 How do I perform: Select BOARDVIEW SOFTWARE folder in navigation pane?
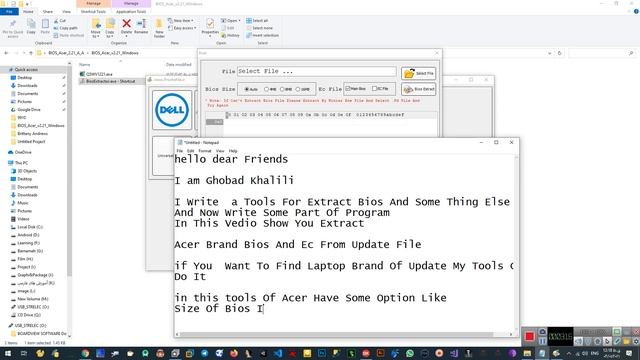click(x=39, y=333)
